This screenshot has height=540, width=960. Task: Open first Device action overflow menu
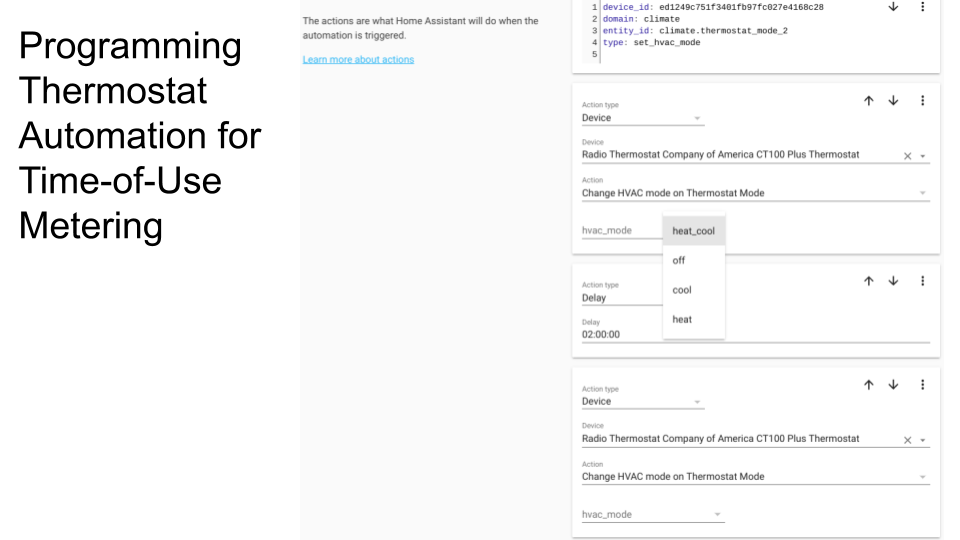tap(923, 100)
